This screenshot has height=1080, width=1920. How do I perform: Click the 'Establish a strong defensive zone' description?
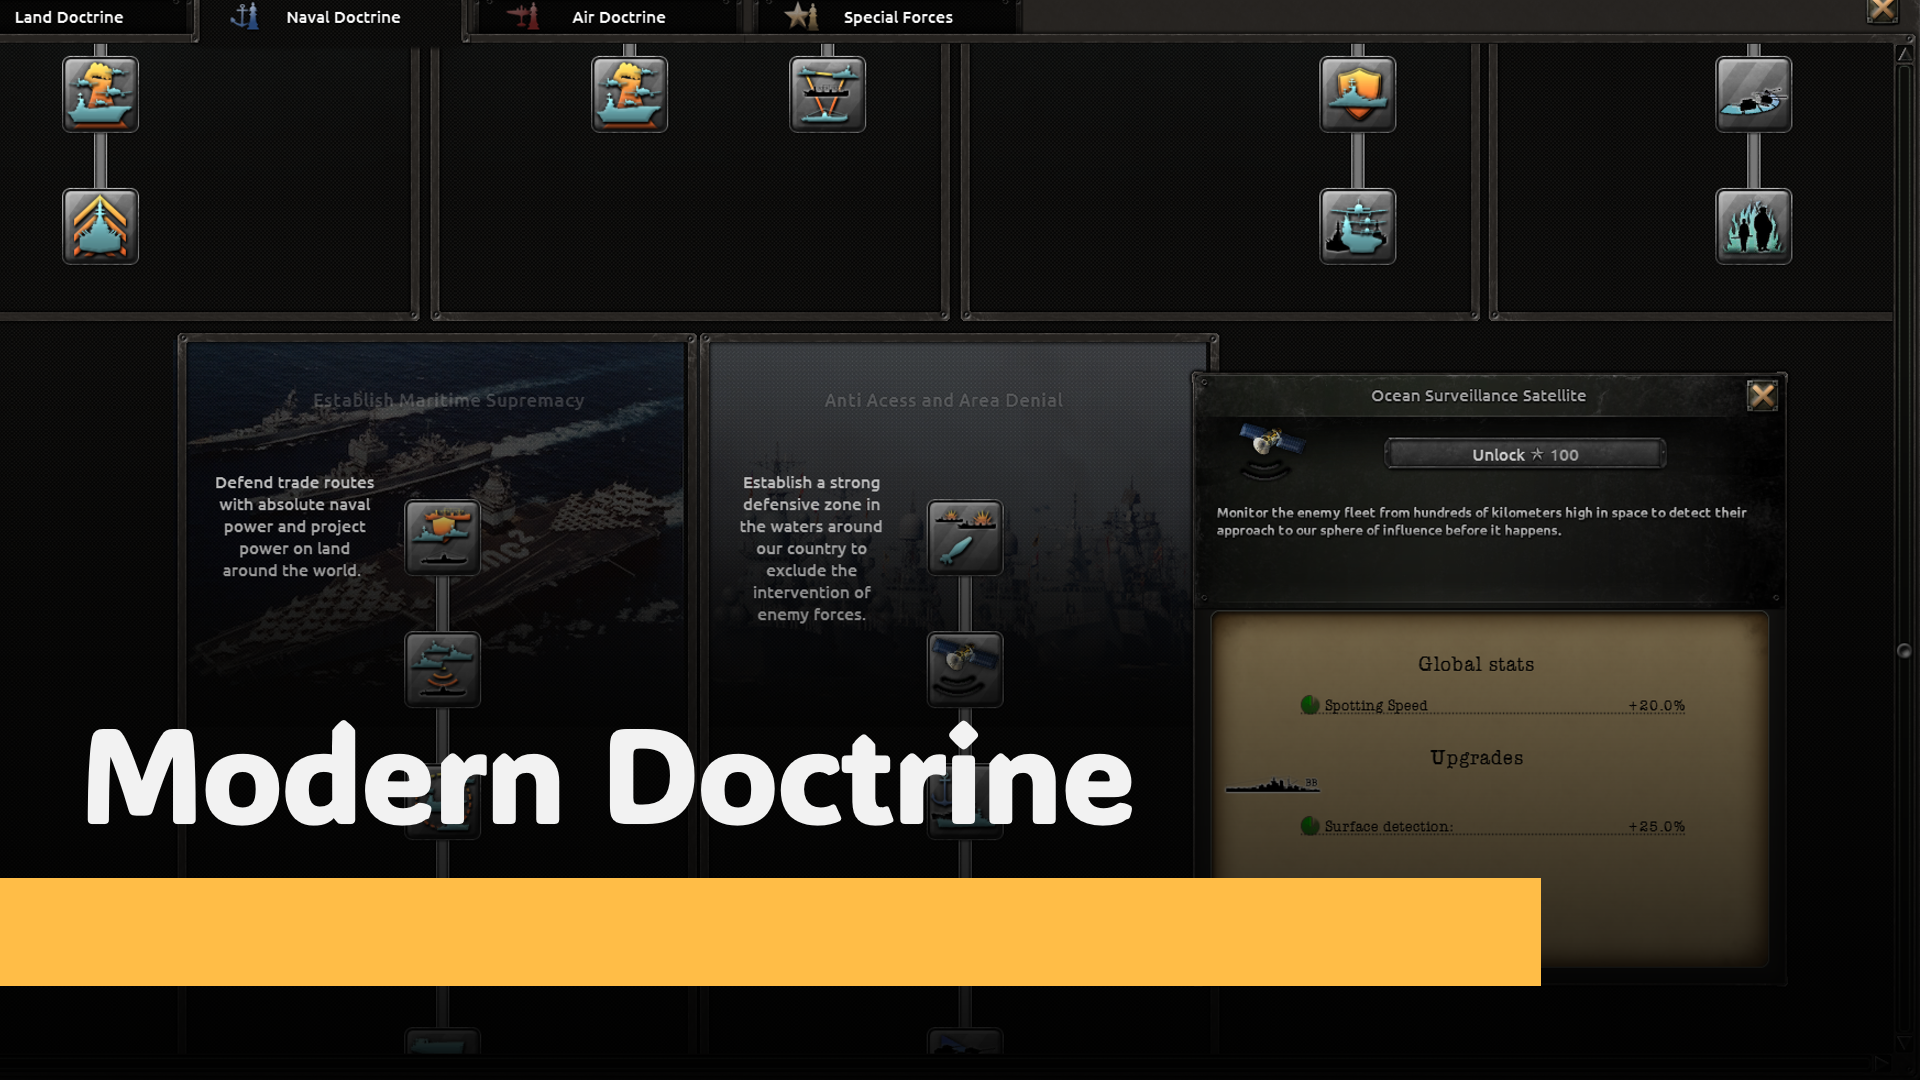tap(811, 548)
